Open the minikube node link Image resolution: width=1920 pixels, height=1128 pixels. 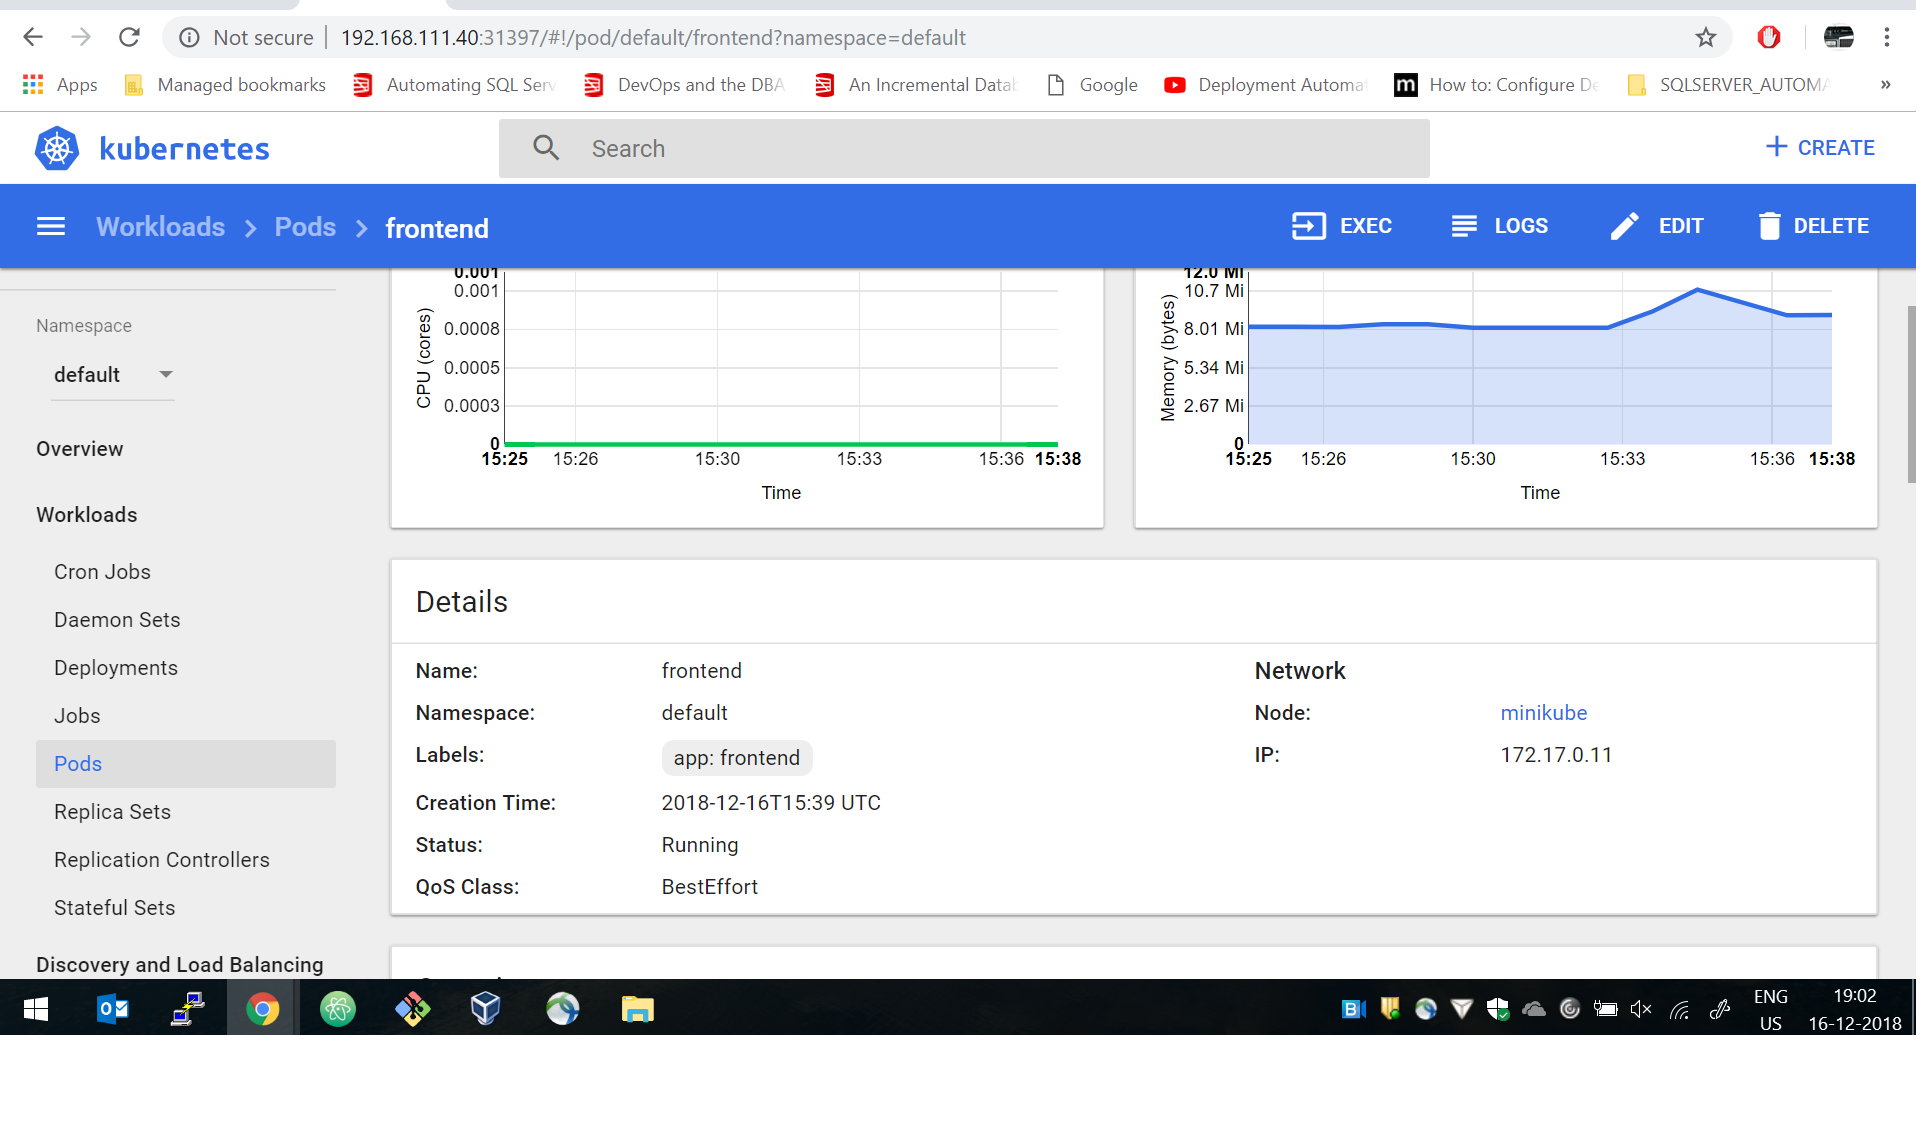click(x=1543, y=713)
